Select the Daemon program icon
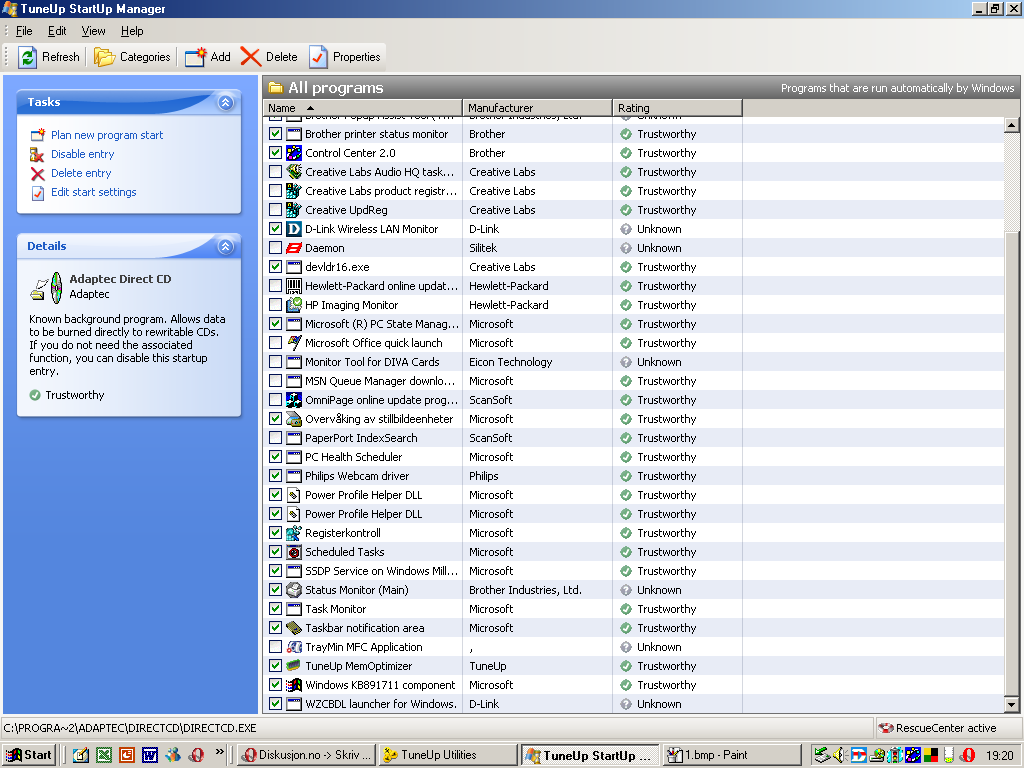Screen dimensions: 1024x768 (x=294, y=248)
